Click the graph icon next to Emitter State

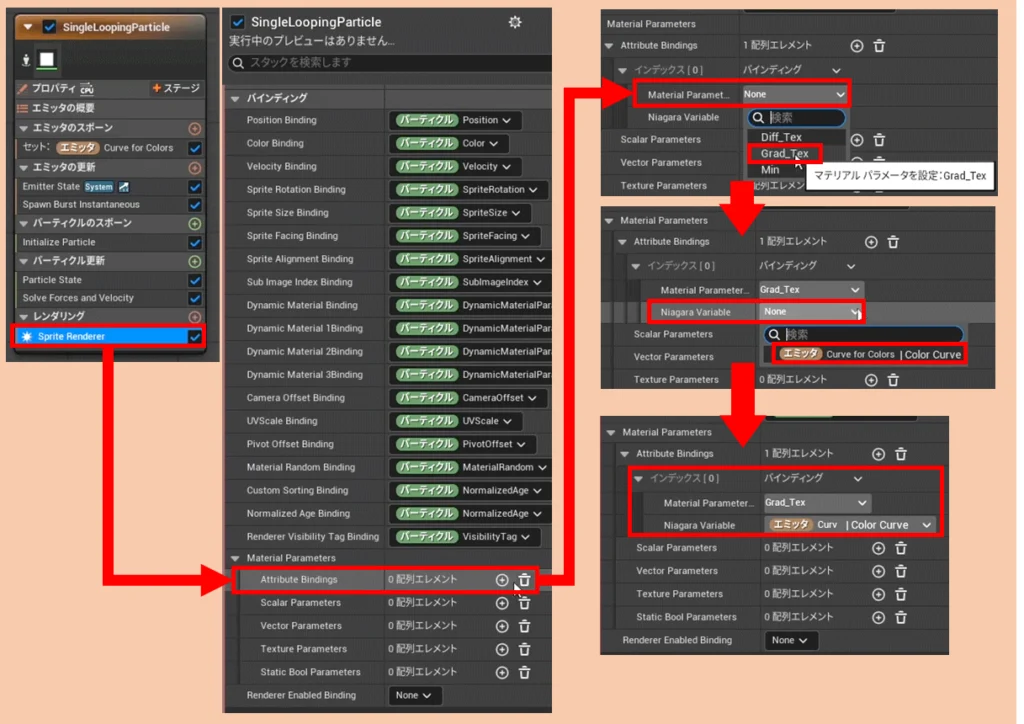(124, 187)
